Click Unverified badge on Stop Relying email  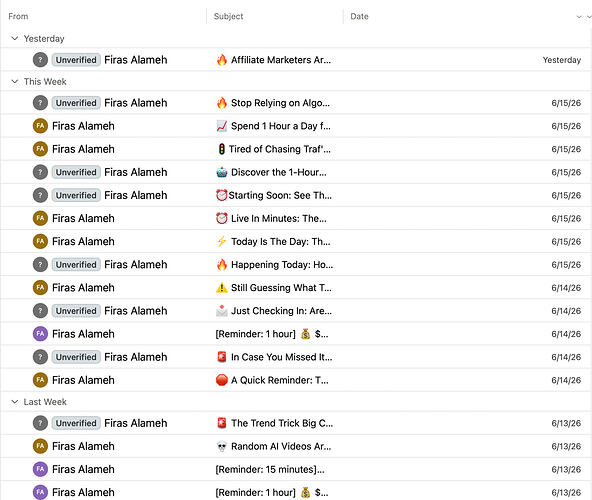[76, 103]
